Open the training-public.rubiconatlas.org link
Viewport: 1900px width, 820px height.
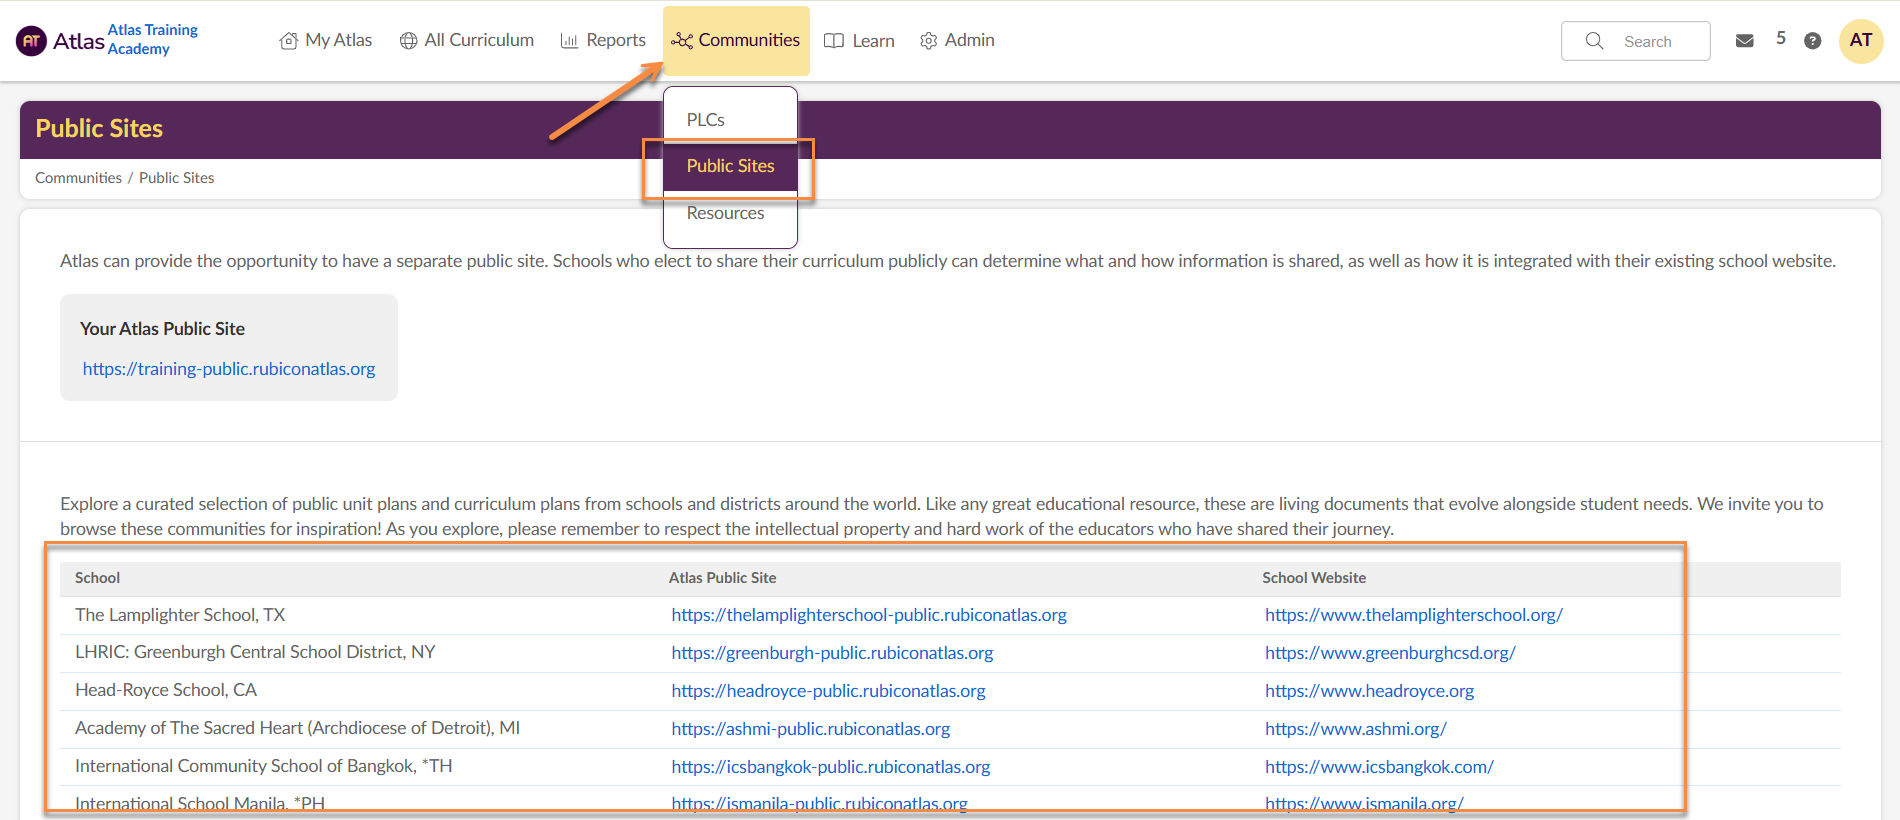point(229,369)
